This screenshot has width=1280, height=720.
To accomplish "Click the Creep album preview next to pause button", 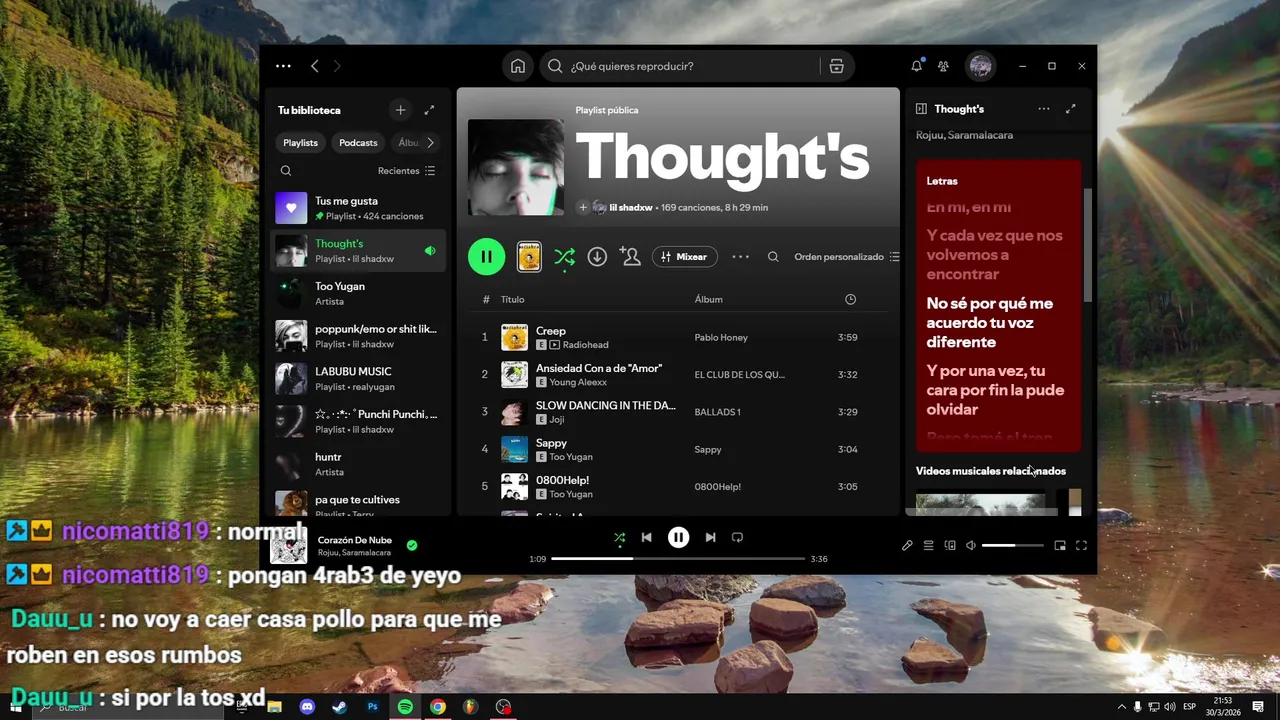I will (529, 257).
